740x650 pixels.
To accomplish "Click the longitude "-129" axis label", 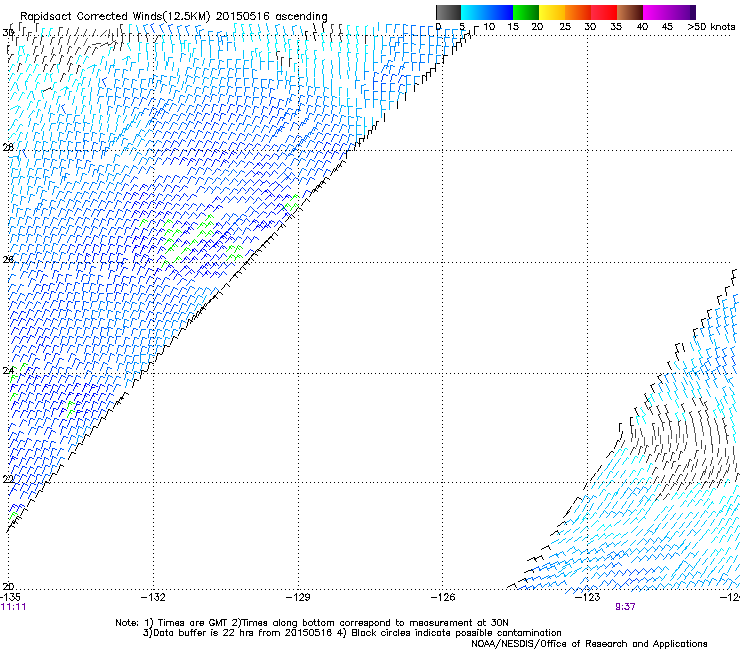I will [x=298, y=597].
